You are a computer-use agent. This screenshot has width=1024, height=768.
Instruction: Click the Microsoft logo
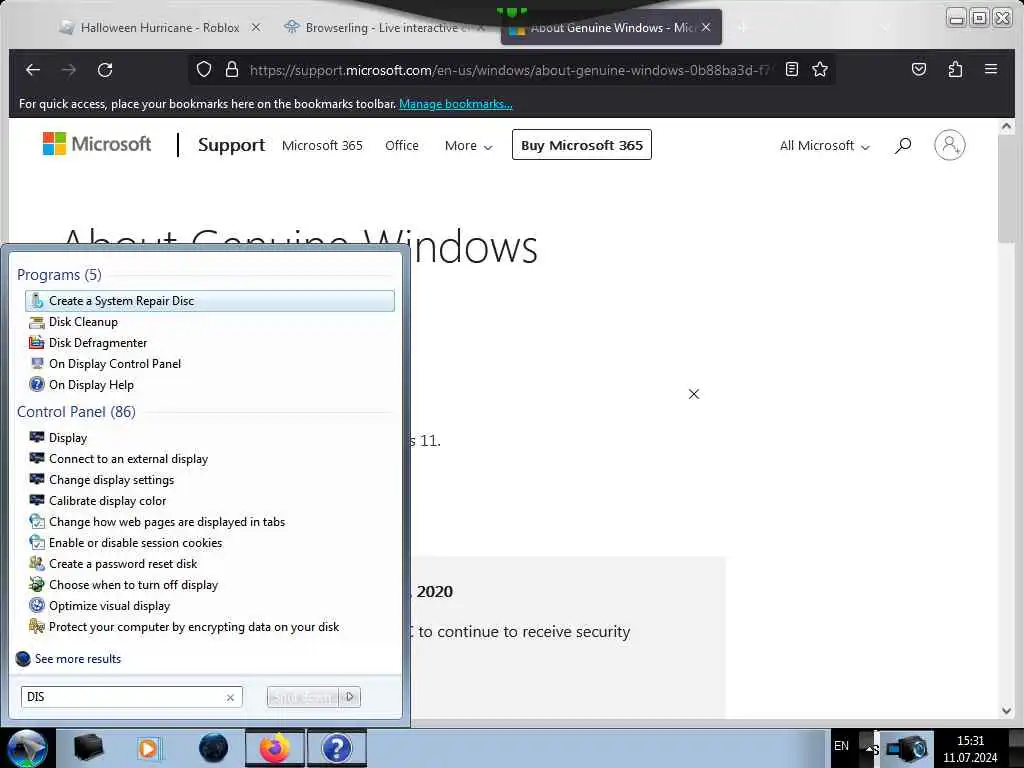[97, 144]
